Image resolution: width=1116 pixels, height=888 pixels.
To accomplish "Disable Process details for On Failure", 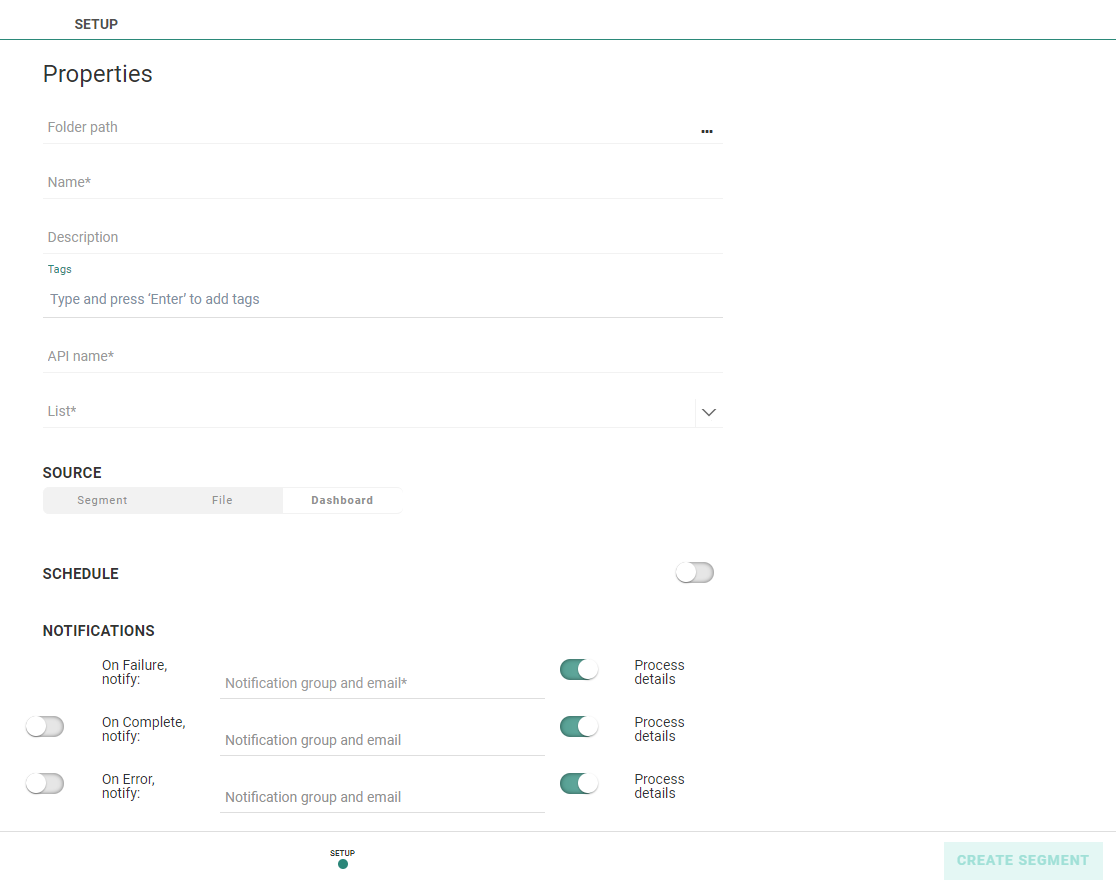I will [579, 670].
